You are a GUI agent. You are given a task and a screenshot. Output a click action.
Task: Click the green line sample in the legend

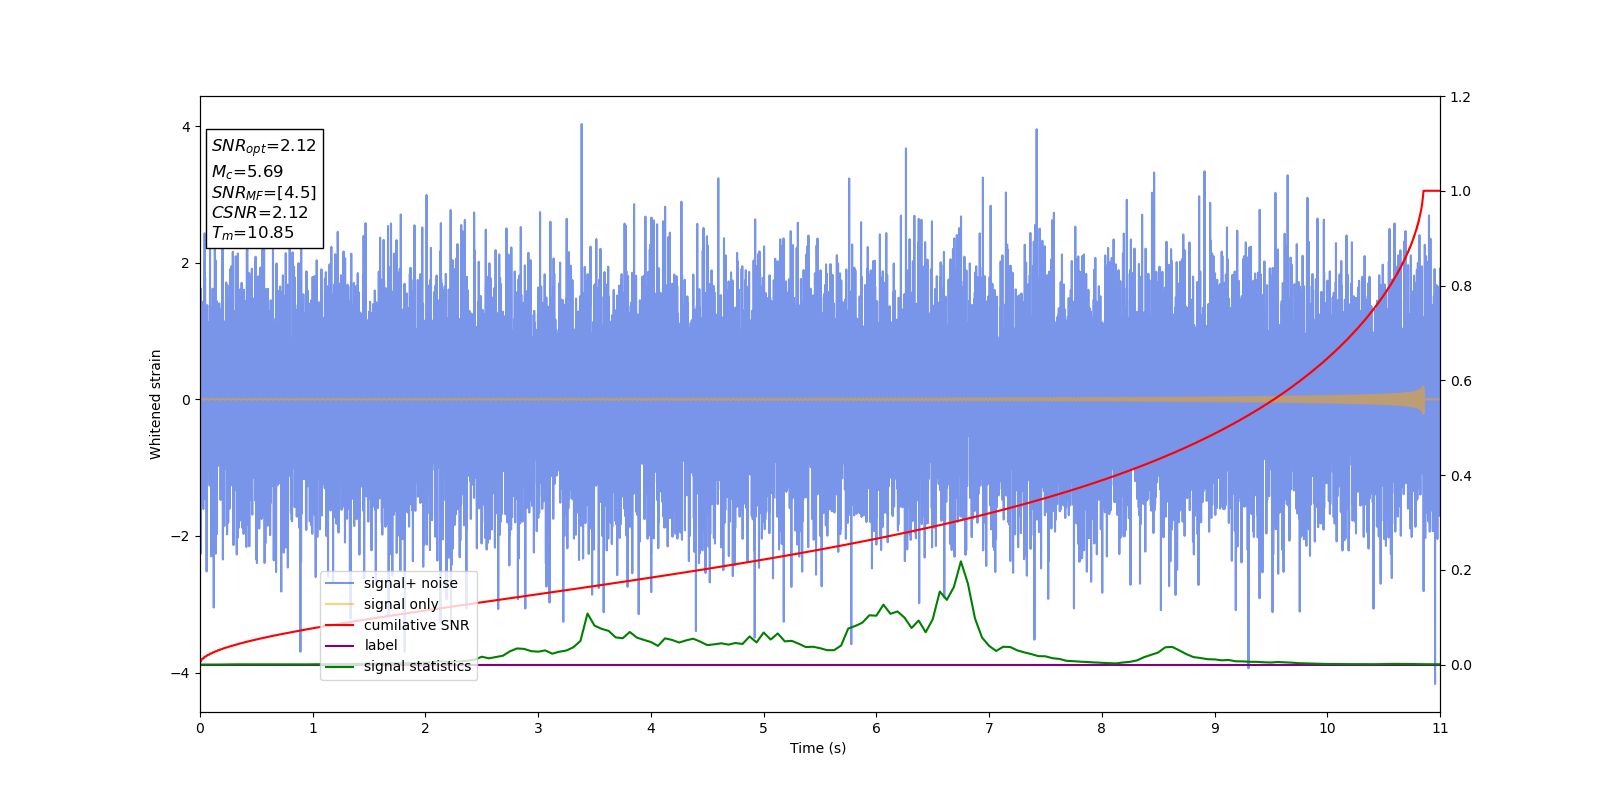pos(340,667)
